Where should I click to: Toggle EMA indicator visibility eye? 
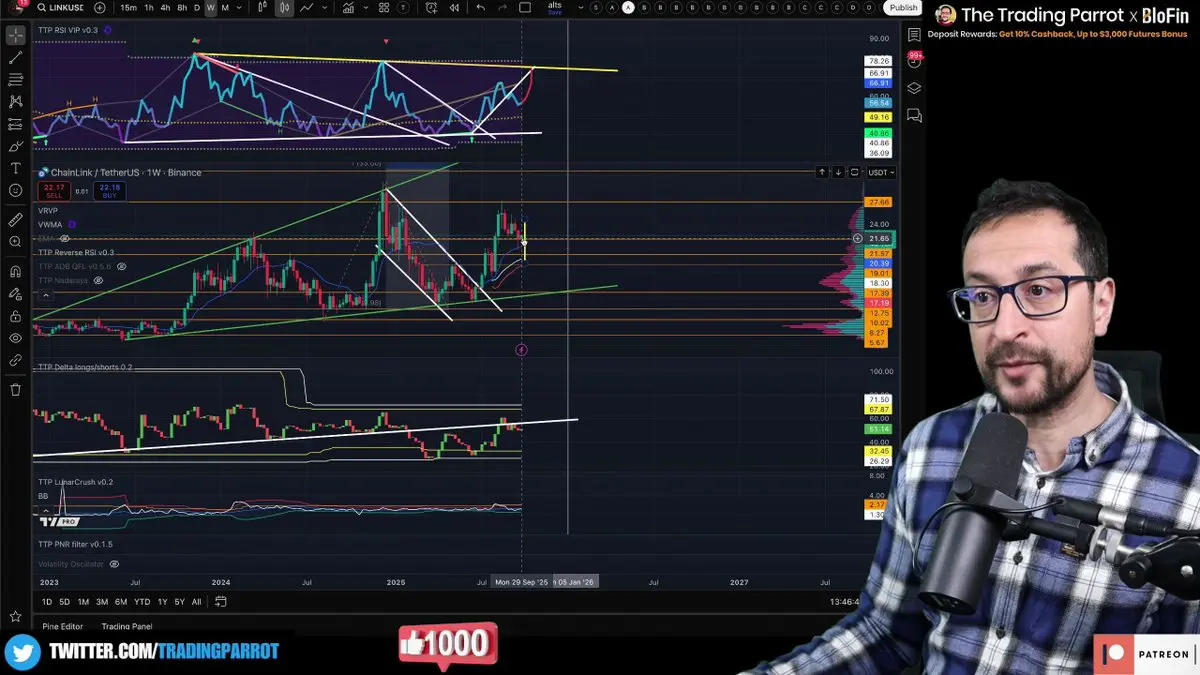[65, 239]
